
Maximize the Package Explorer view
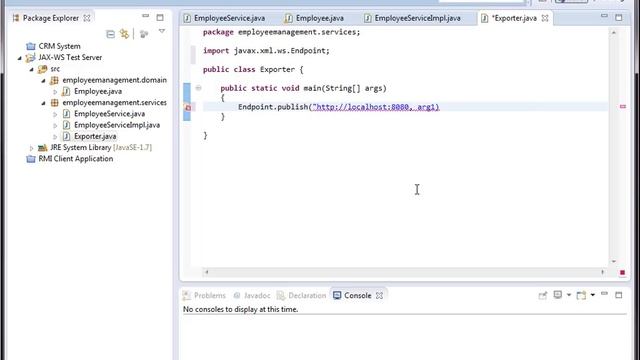tap(160, 18)
